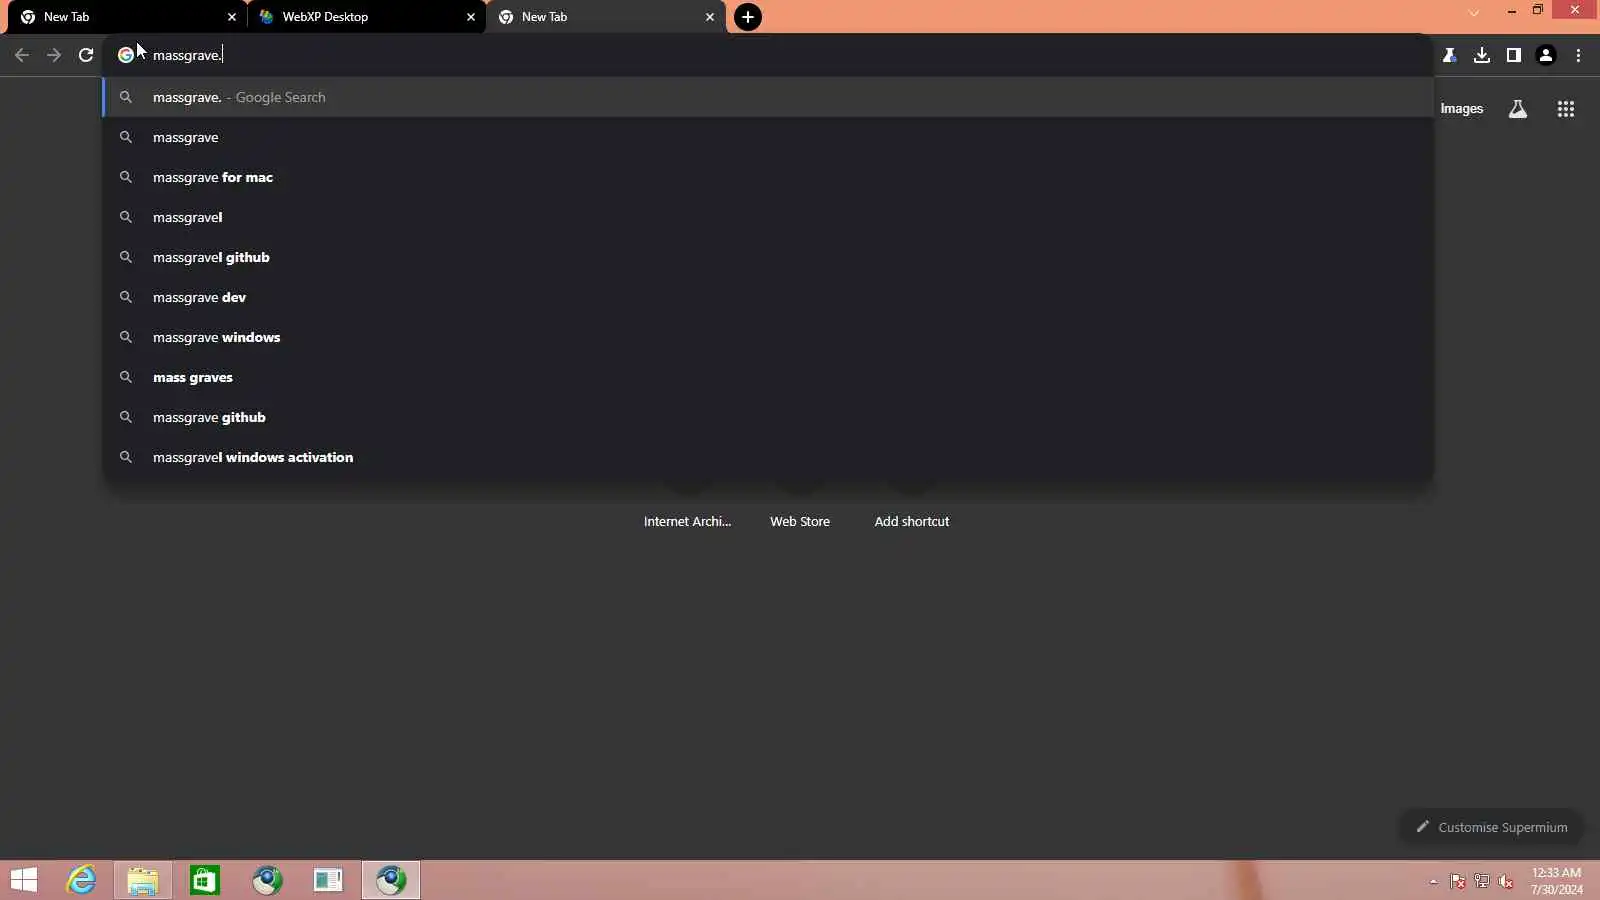Show hidden tray icons arrow
The height and width of the screenshot is (900, 1600).
tap(1433, 881)
